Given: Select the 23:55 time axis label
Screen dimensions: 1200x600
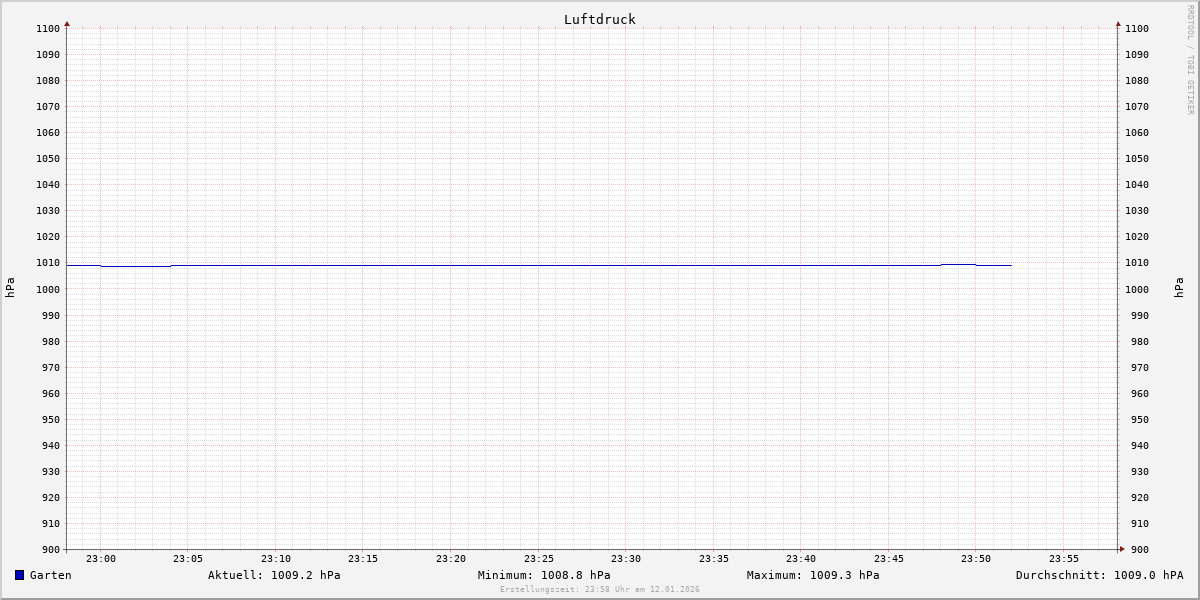Looking at the screenshot, I should point(1063,559).
